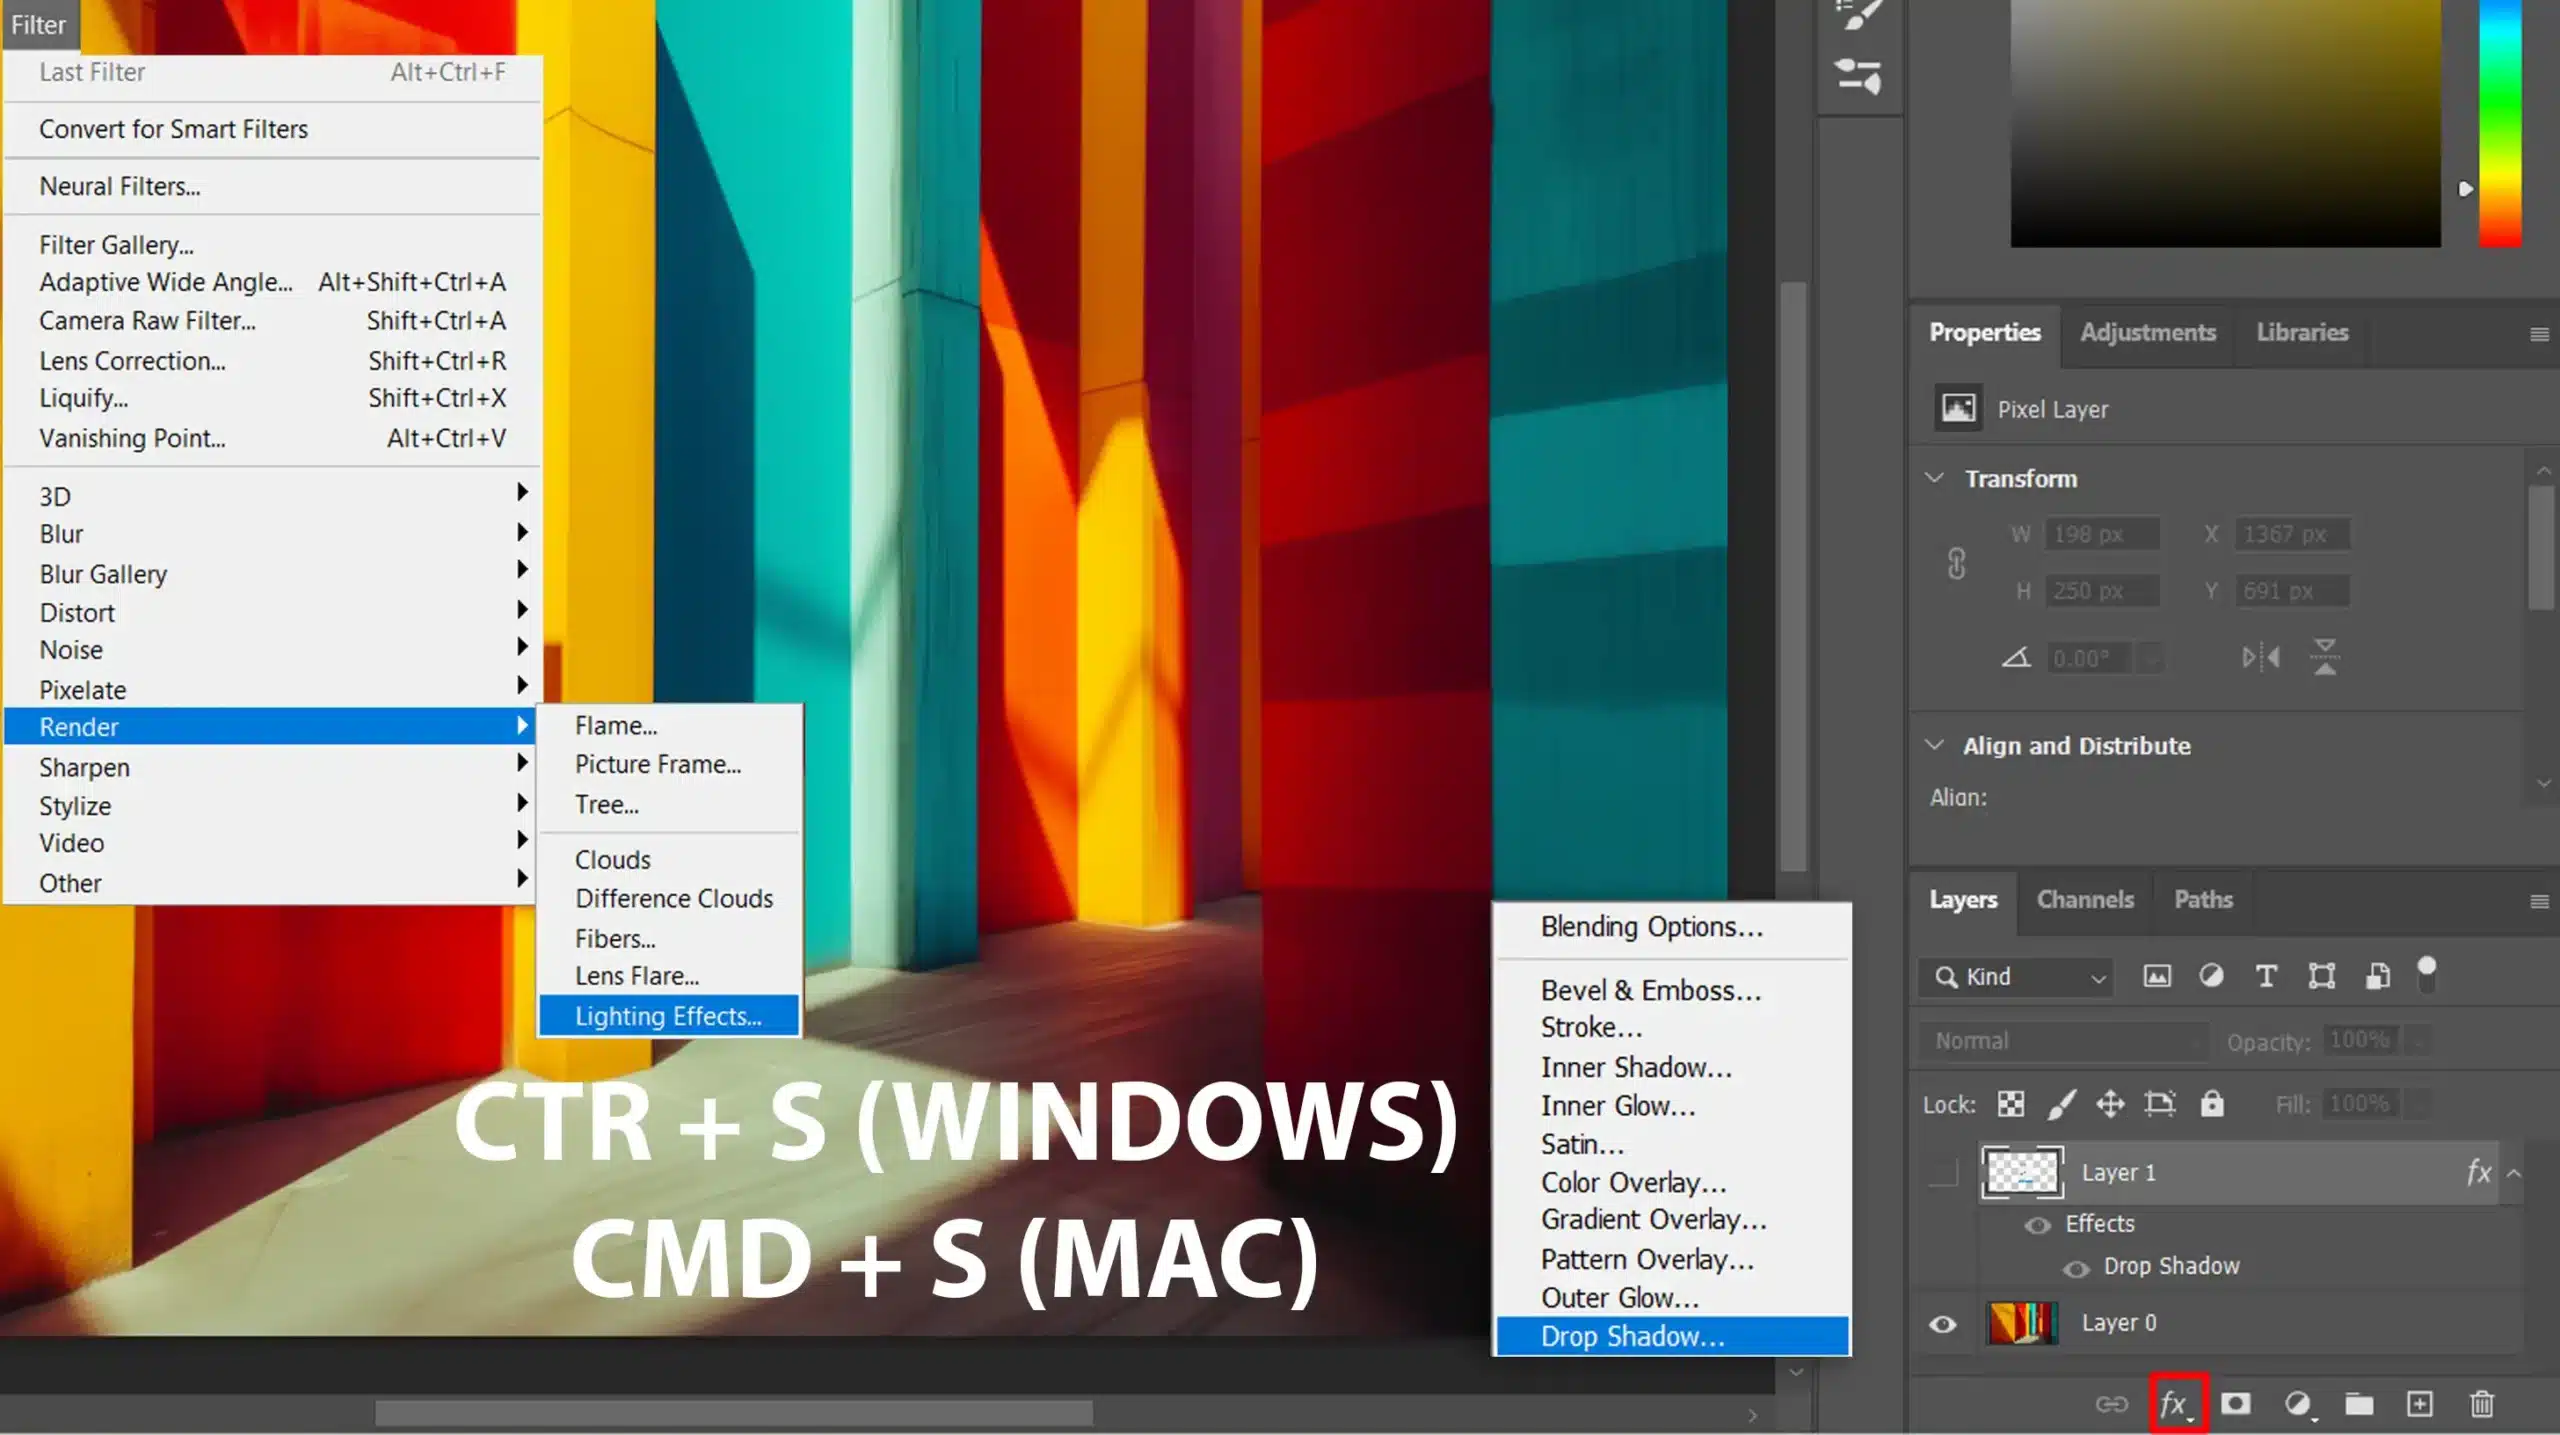Lock position move icon
Image resolution: width=2560 pixels, height=1435 pixels.
[2110, 1103]
